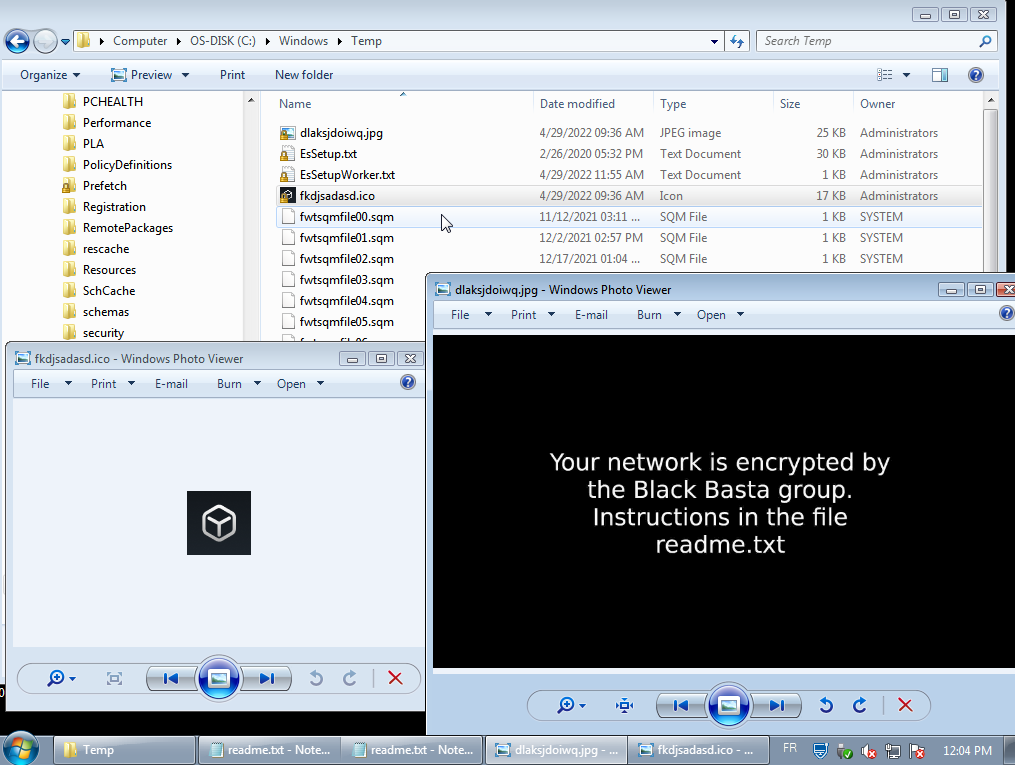Click the file list scroll-up arrow

click(x=990, y=101)
